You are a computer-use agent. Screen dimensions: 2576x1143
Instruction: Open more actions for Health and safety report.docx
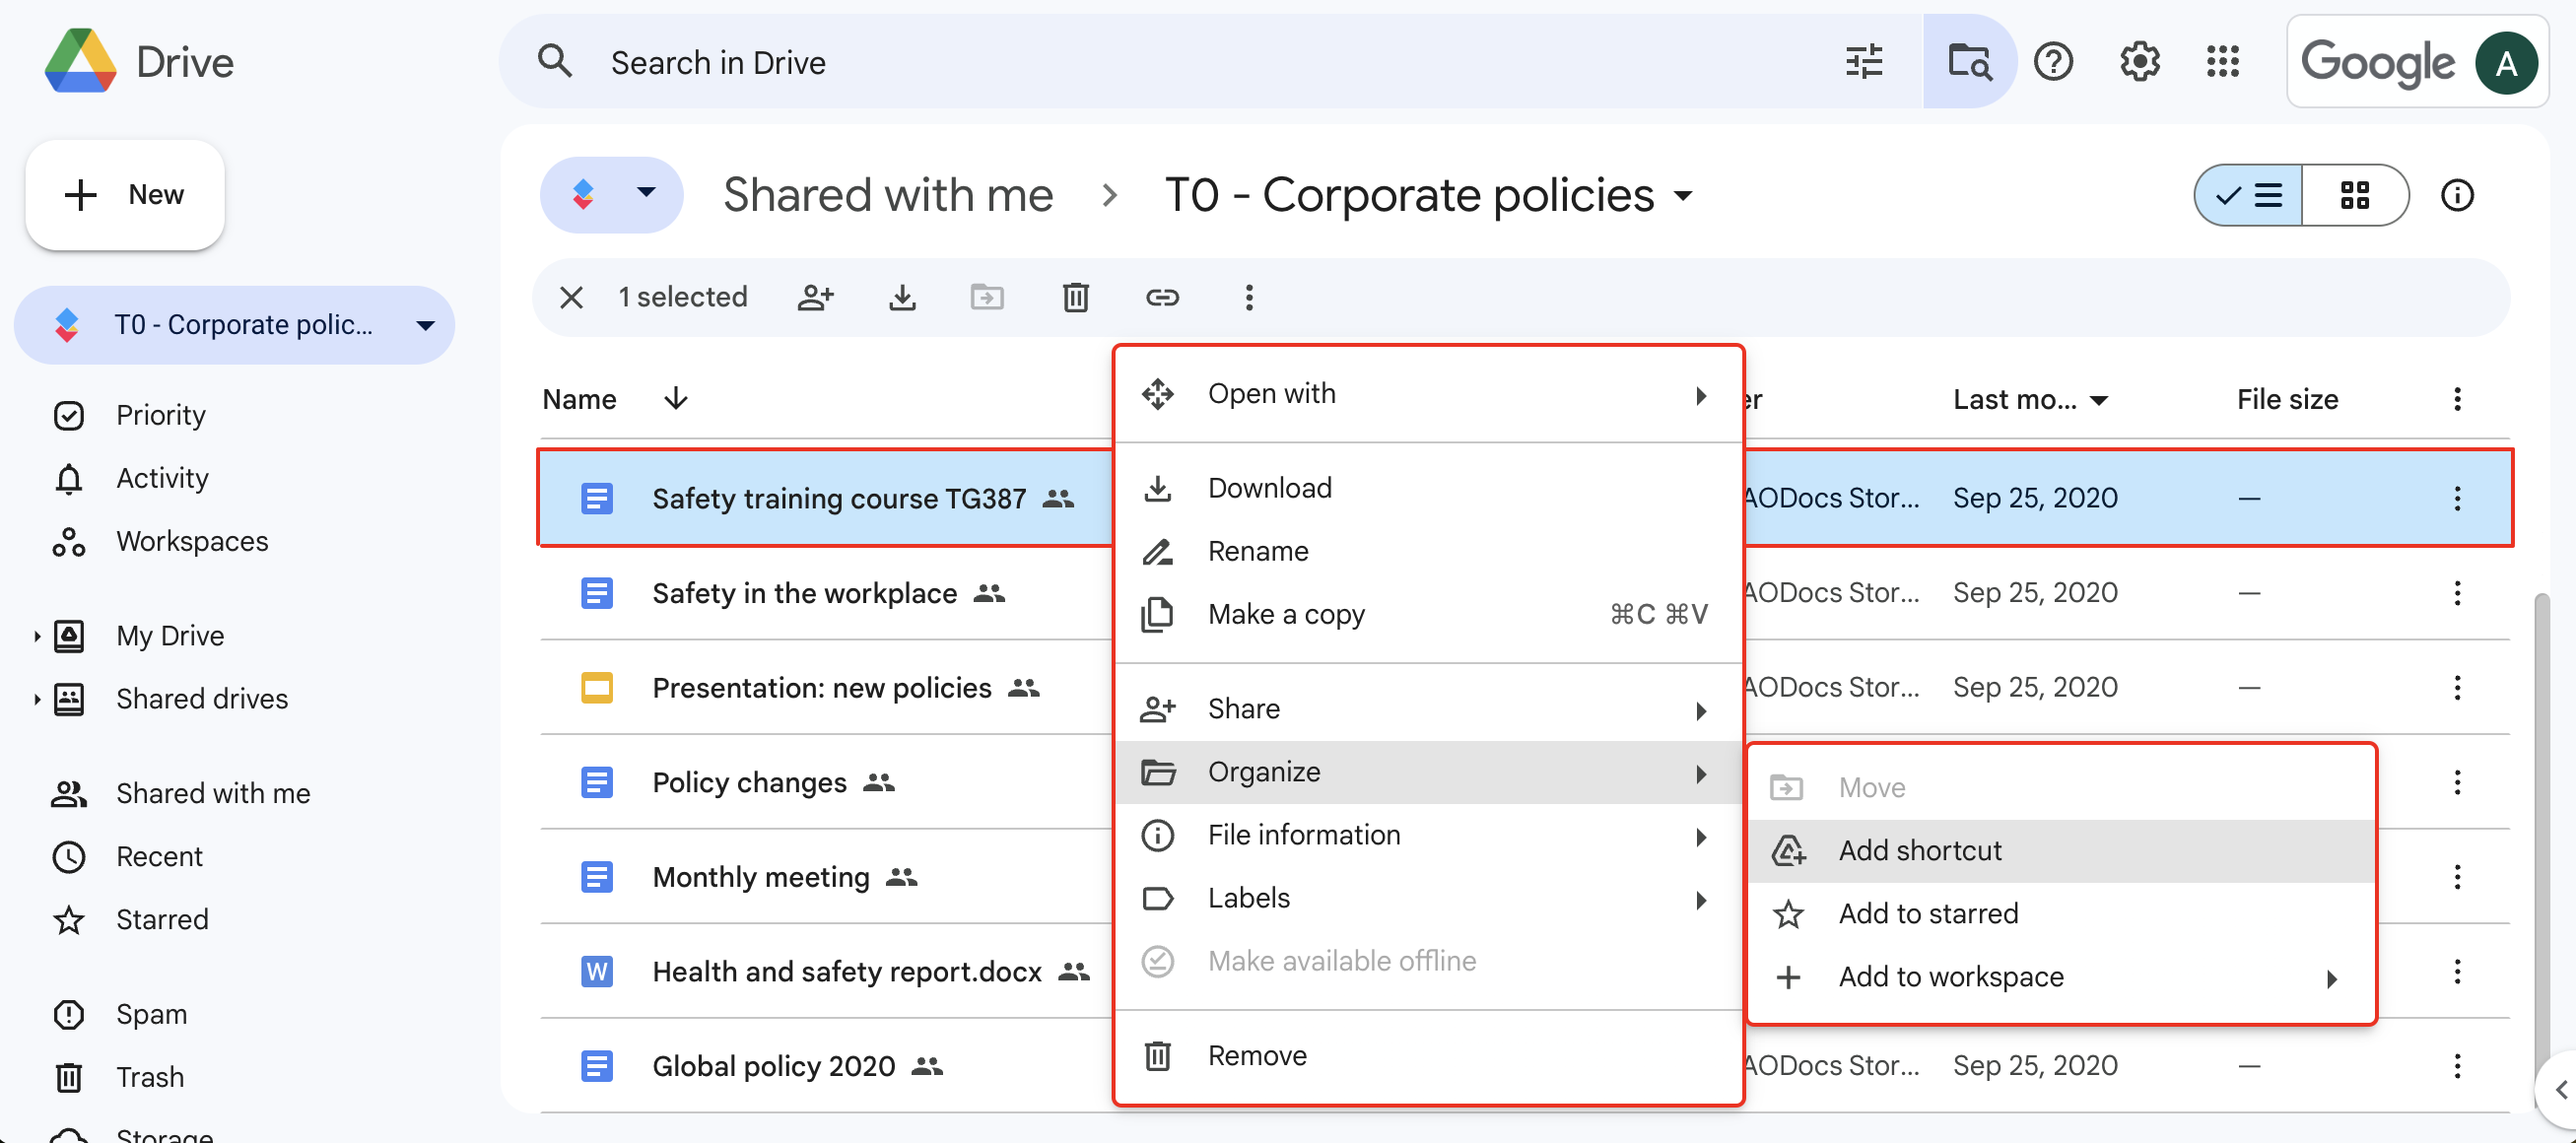2457,971
